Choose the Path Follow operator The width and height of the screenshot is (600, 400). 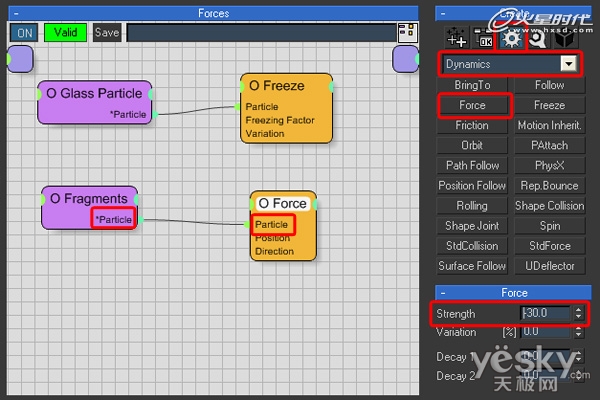coord(472,165)
